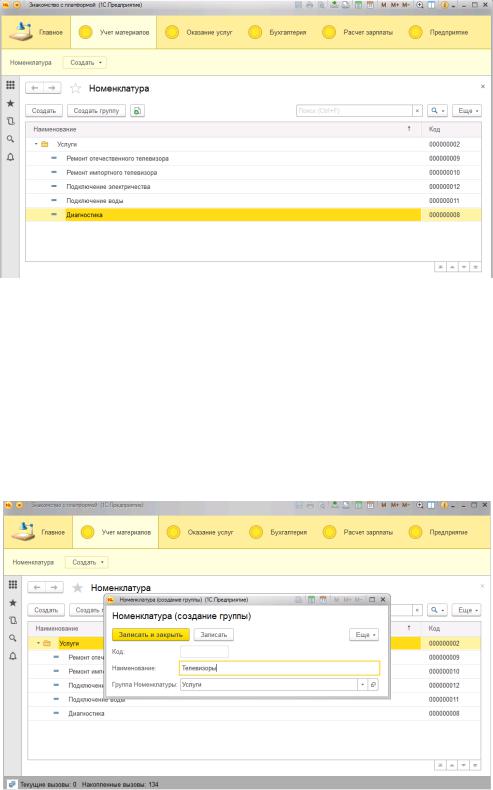Go back with left arrow in top window
The image size is (493, 790).
tap(34, 88)
